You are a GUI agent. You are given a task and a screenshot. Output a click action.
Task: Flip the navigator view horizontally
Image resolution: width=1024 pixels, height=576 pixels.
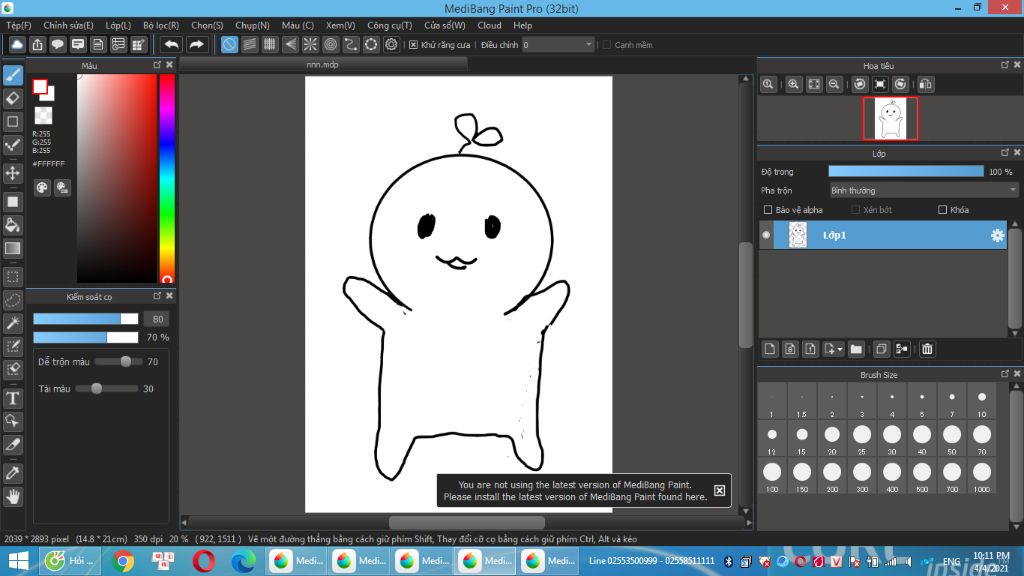[925, 84]
